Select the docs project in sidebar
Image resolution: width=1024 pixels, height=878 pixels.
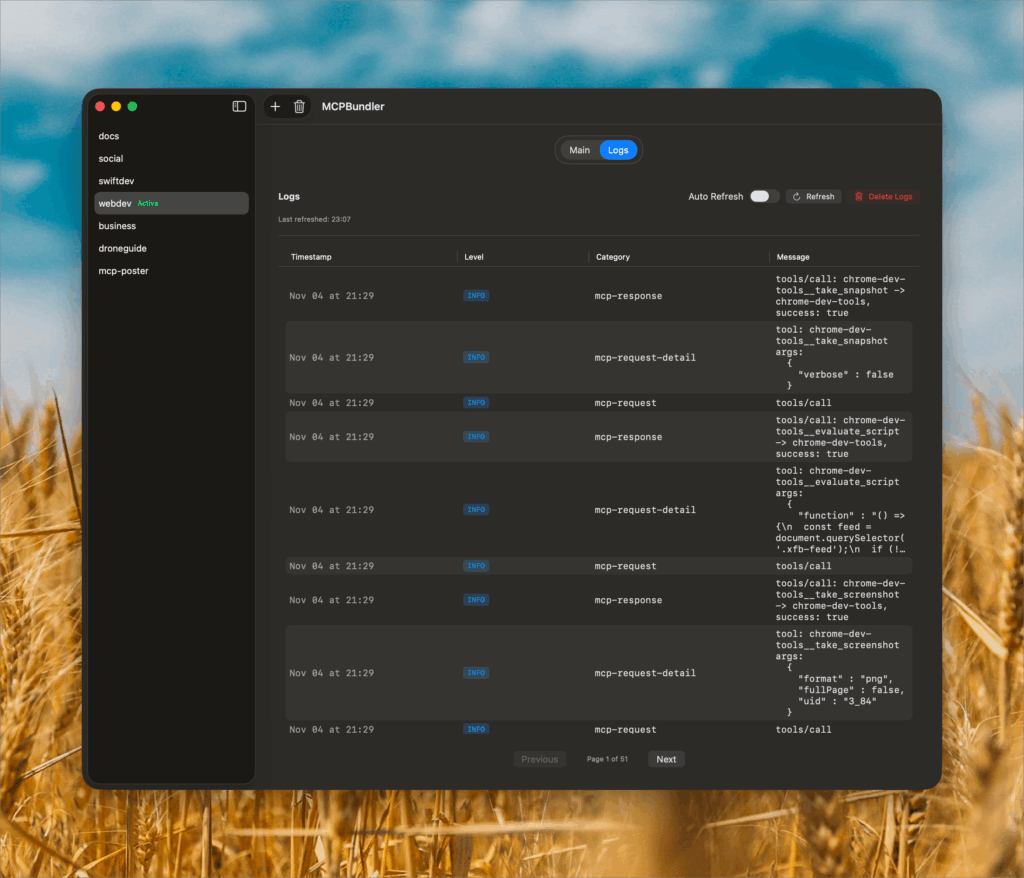[109, 136]
